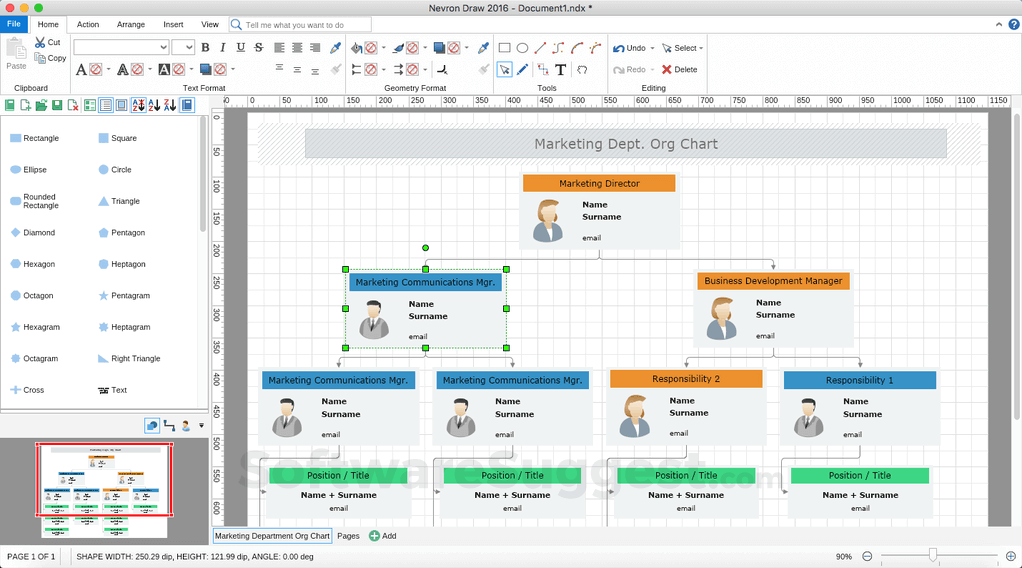Toggle Italic text formatting
The height and width of the screenshot is (568, 1022).
(222, 48)
